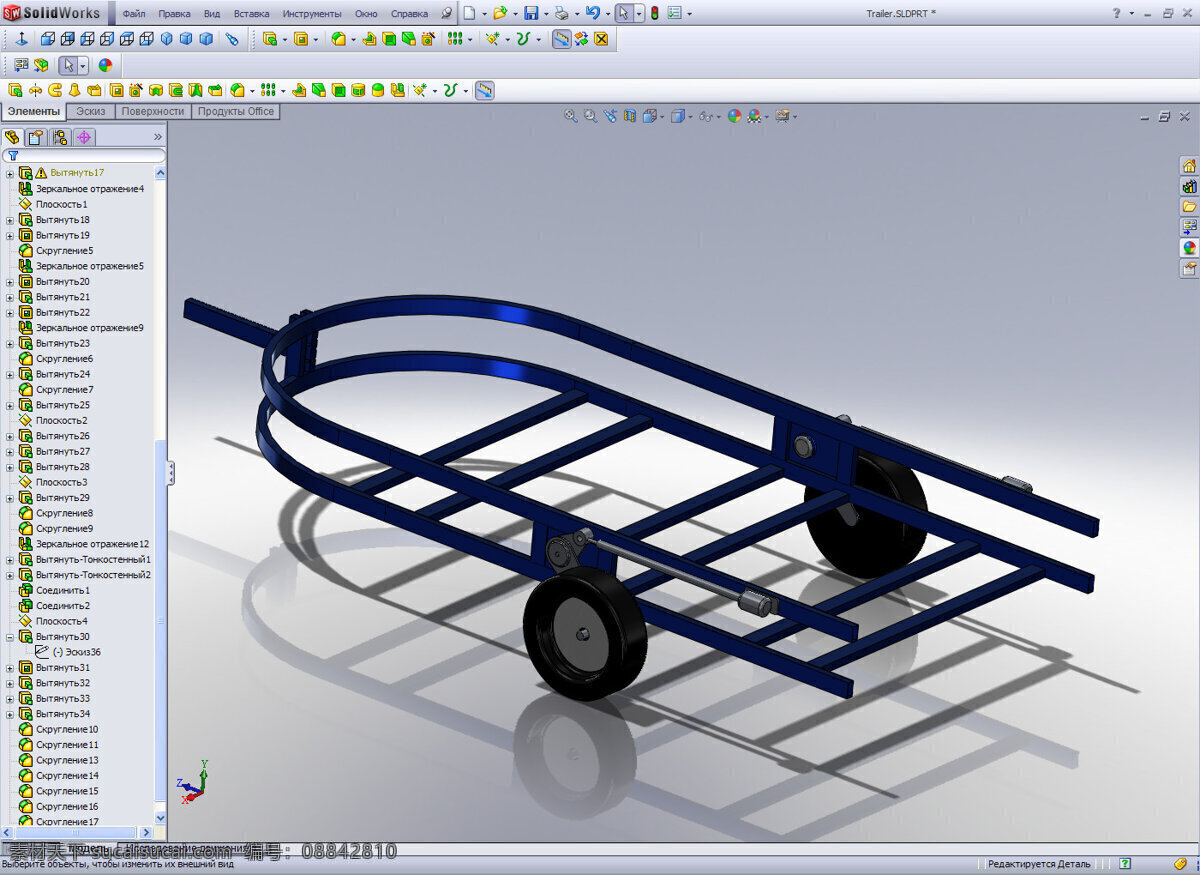Click the Undo arrow icon
This screenshot has width=1200, height=875.
pyautogui.click(x=593, y=13)
